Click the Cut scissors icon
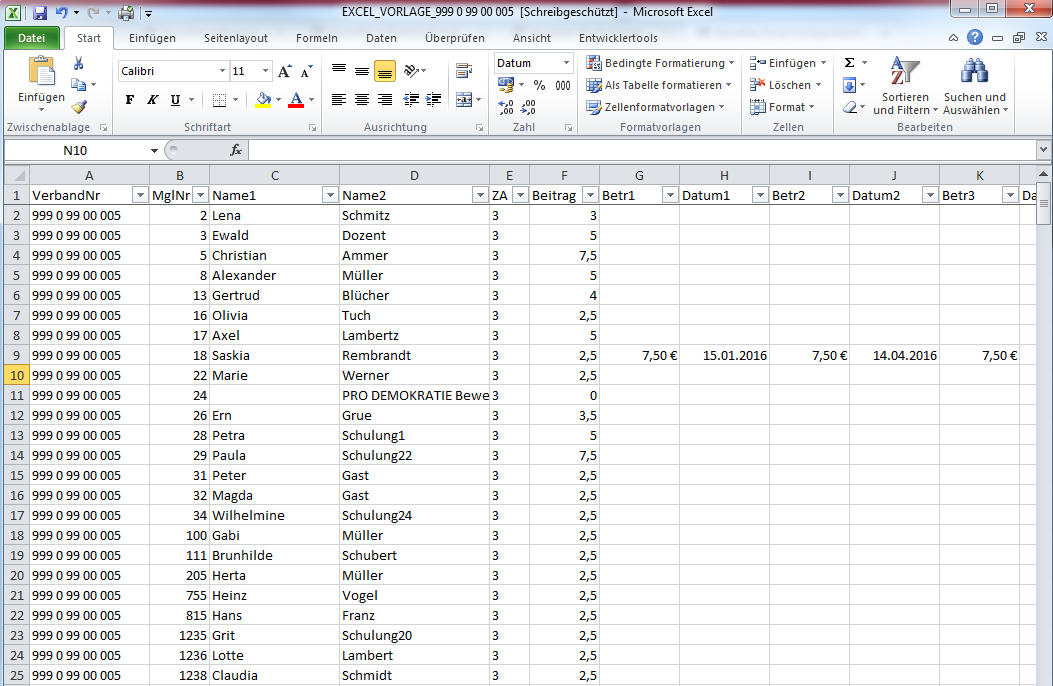This screenshot has width=1053, height=686. tap(78, 63)
